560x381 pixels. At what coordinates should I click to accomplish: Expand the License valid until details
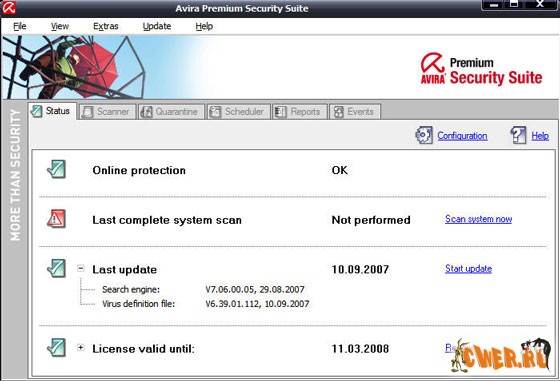pos(81,347)
